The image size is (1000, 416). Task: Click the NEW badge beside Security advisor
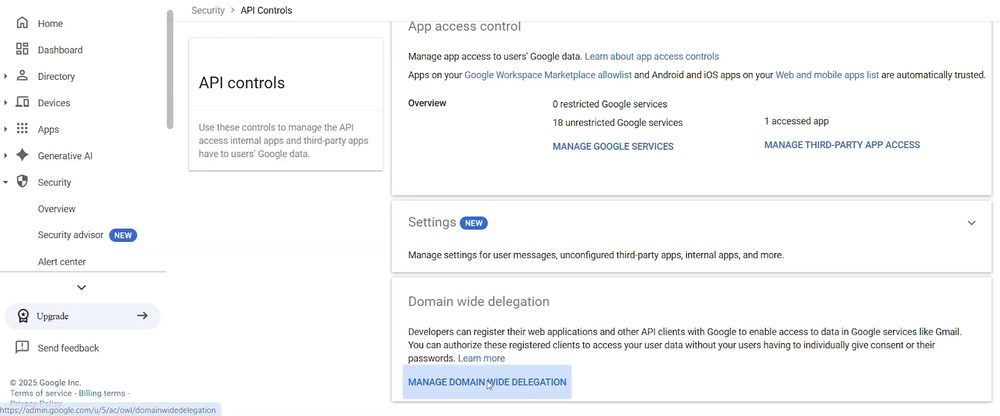pos(123,235)
